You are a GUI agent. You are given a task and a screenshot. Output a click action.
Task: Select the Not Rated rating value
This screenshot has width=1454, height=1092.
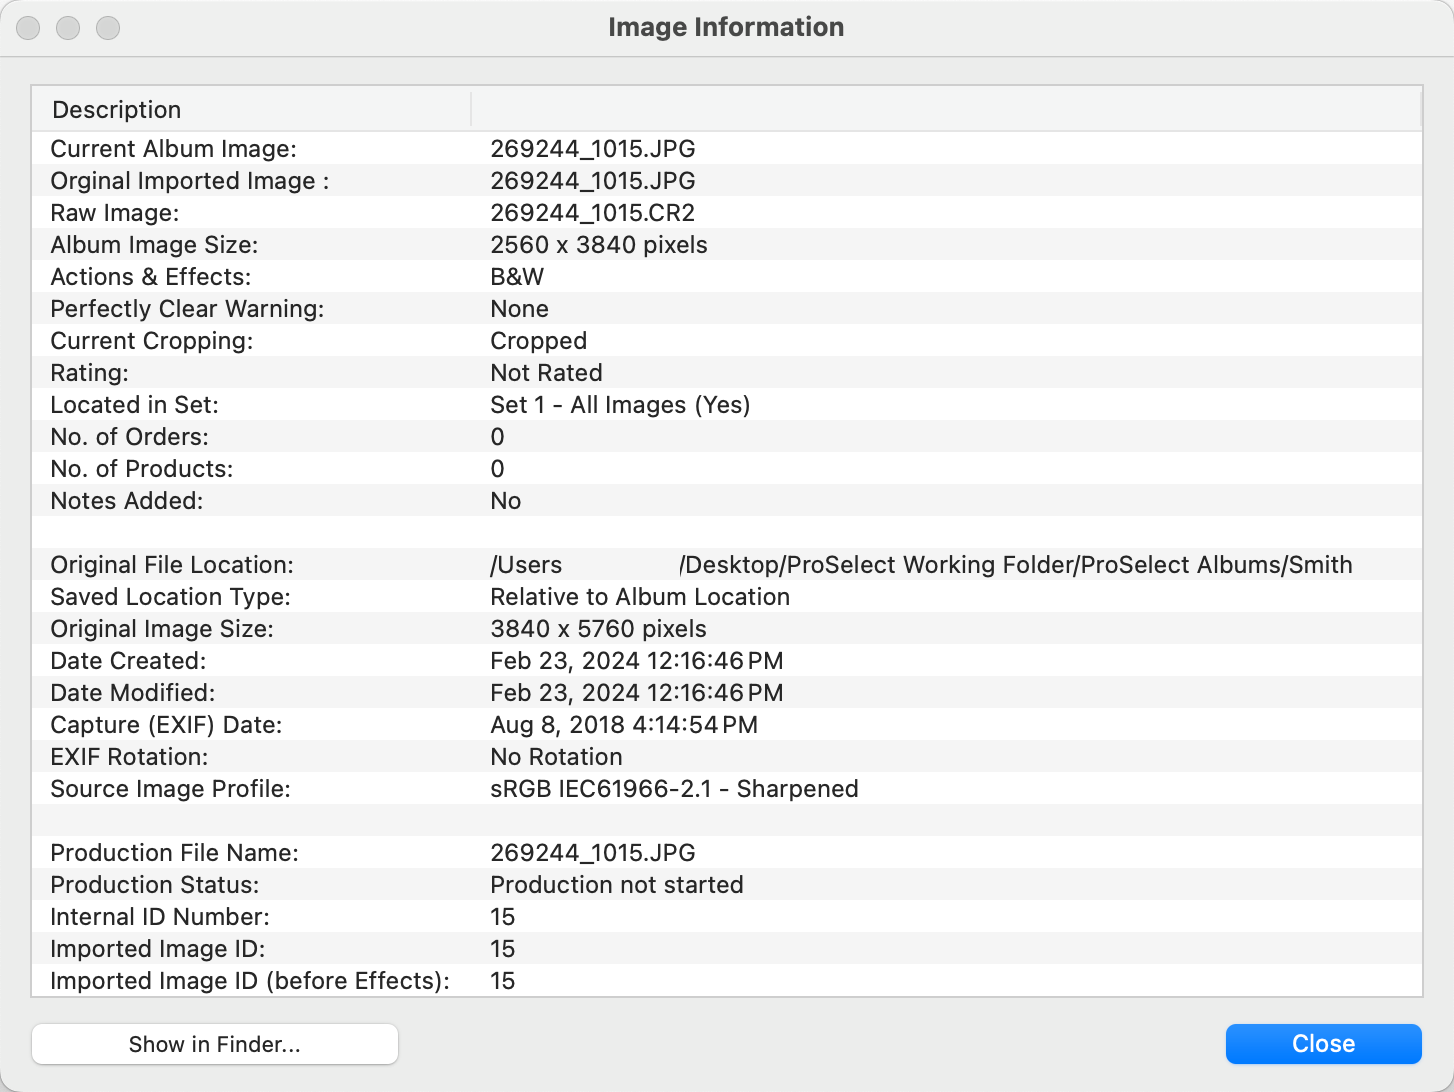click(546, 373)
